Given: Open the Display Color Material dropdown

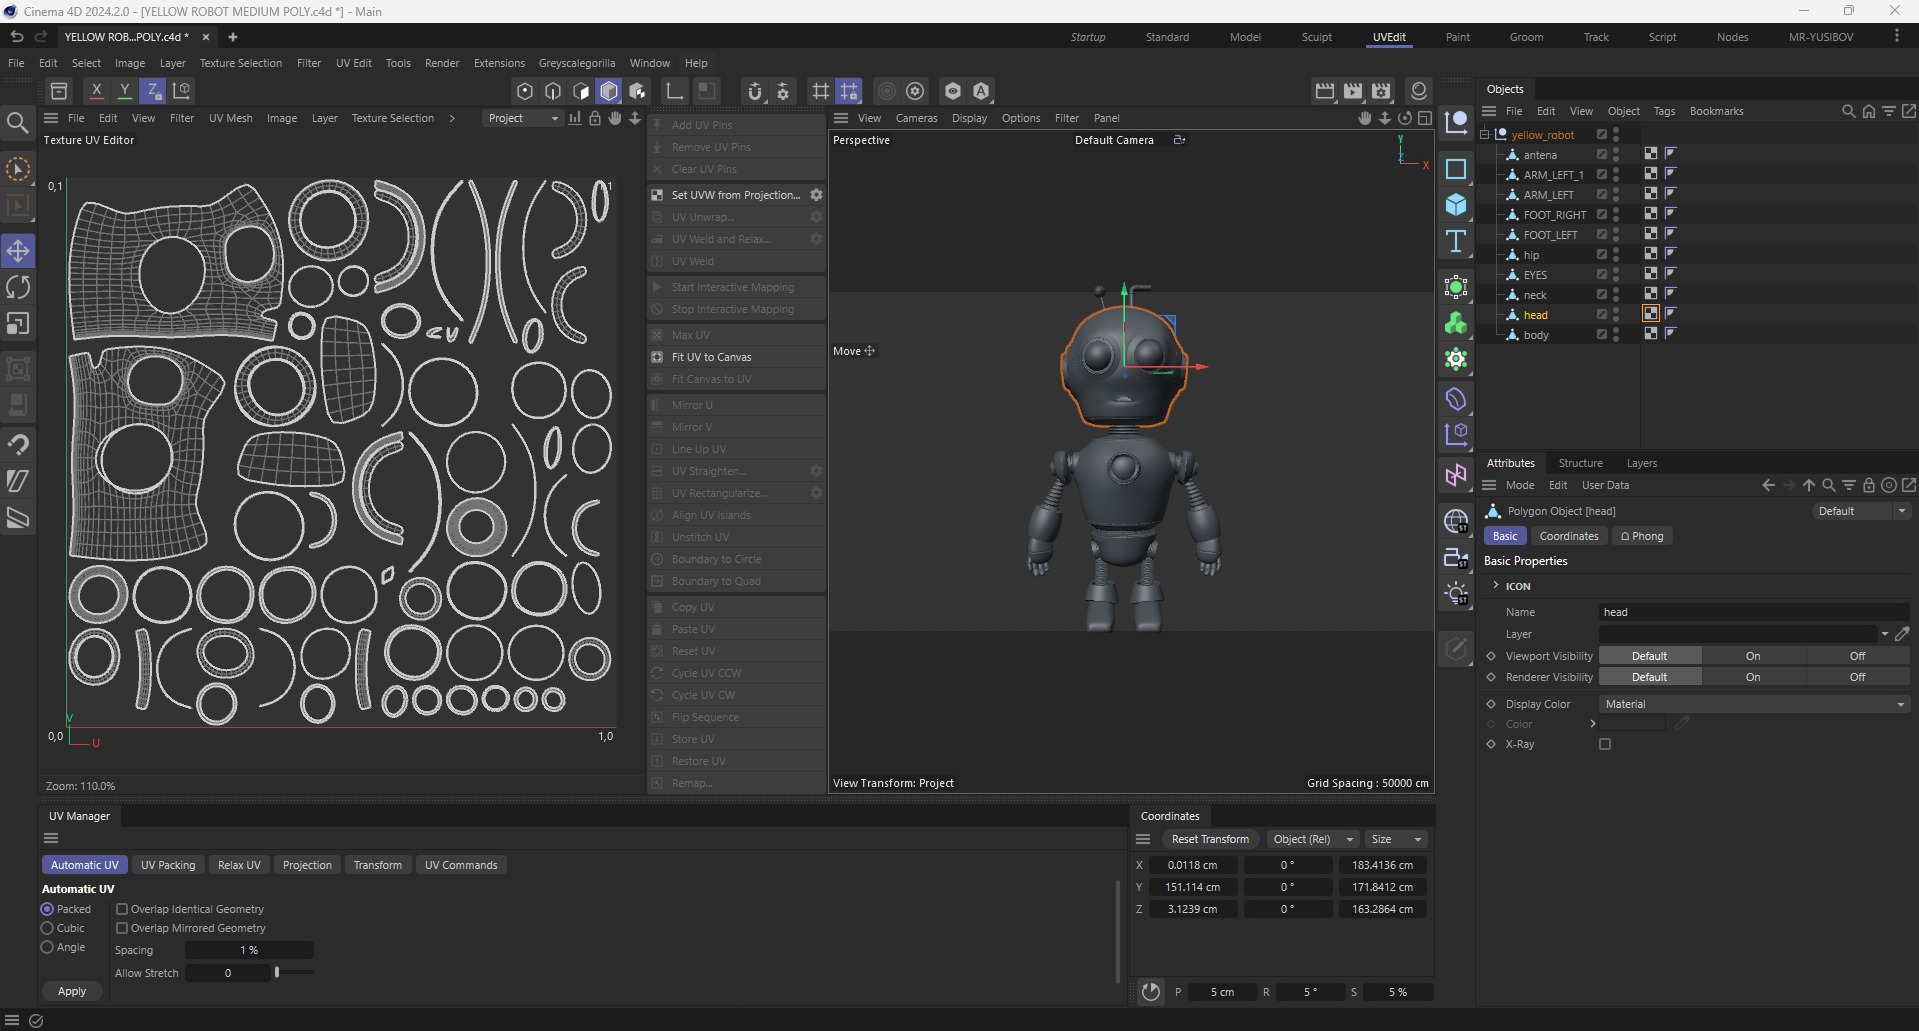Looking at the screenshot, I should click(x=1755, y=704).
